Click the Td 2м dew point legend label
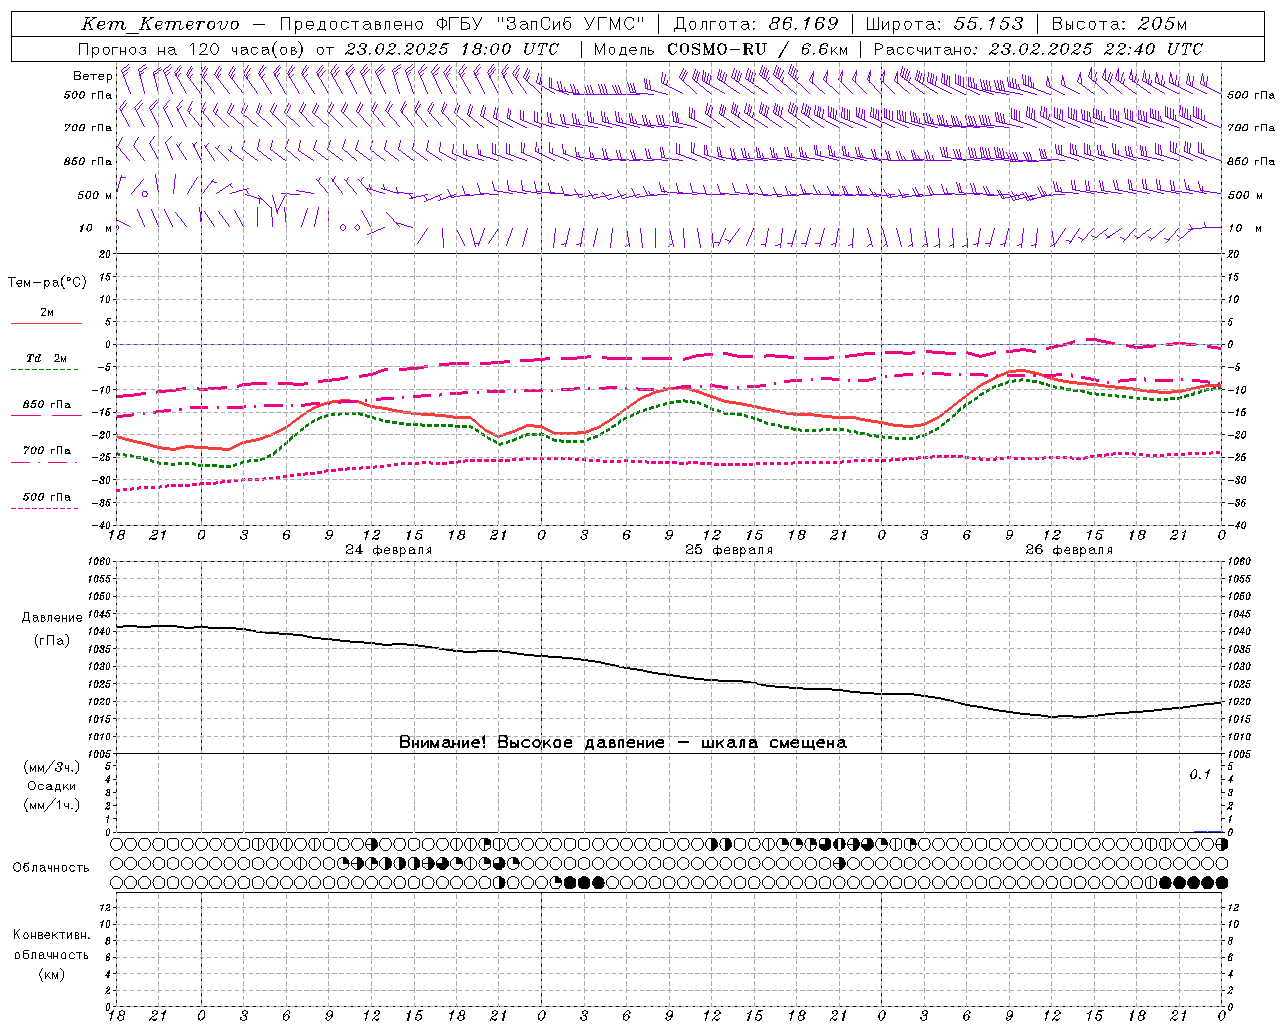Viewport: 1280px width, 1024px height. tap(46, 358)
